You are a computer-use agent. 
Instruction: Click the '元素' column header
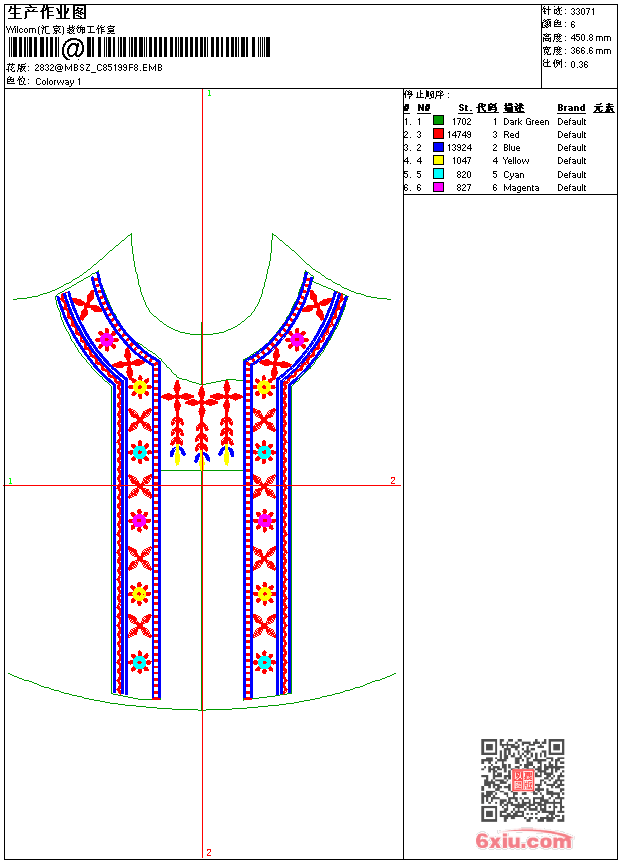604,108
